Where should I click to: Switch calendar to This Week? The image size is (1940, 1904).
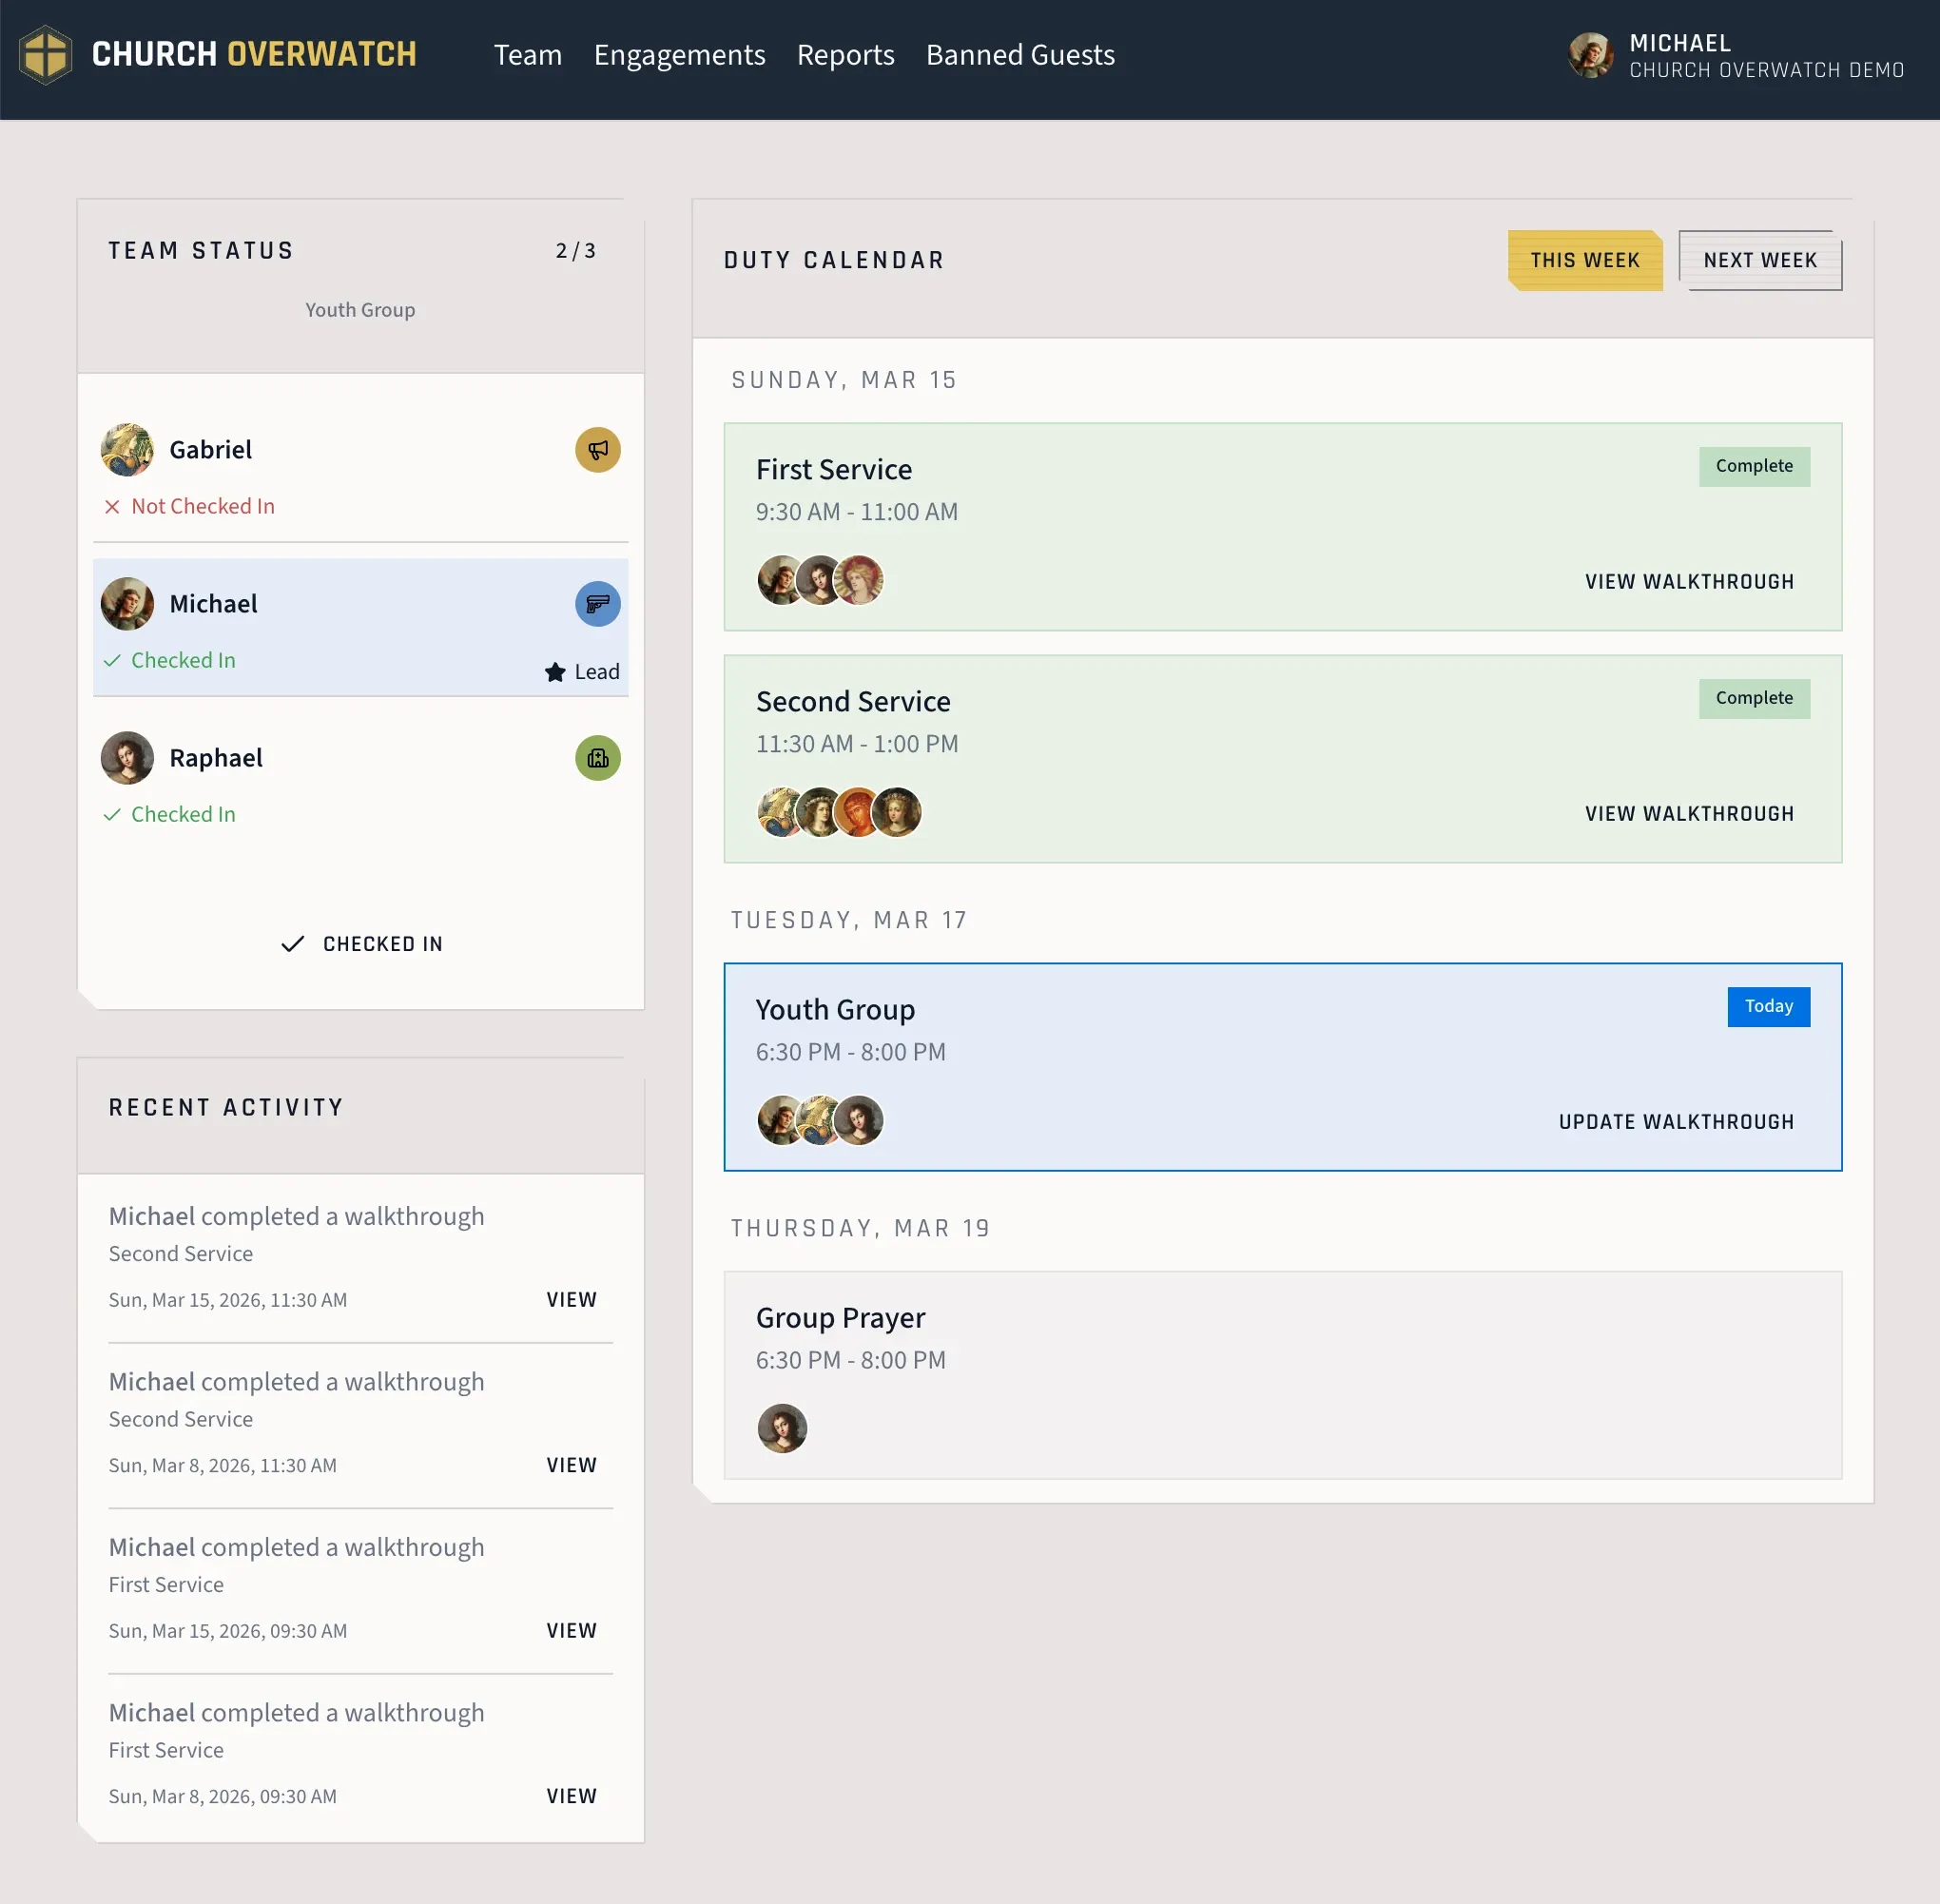[x=1584, y=260]
